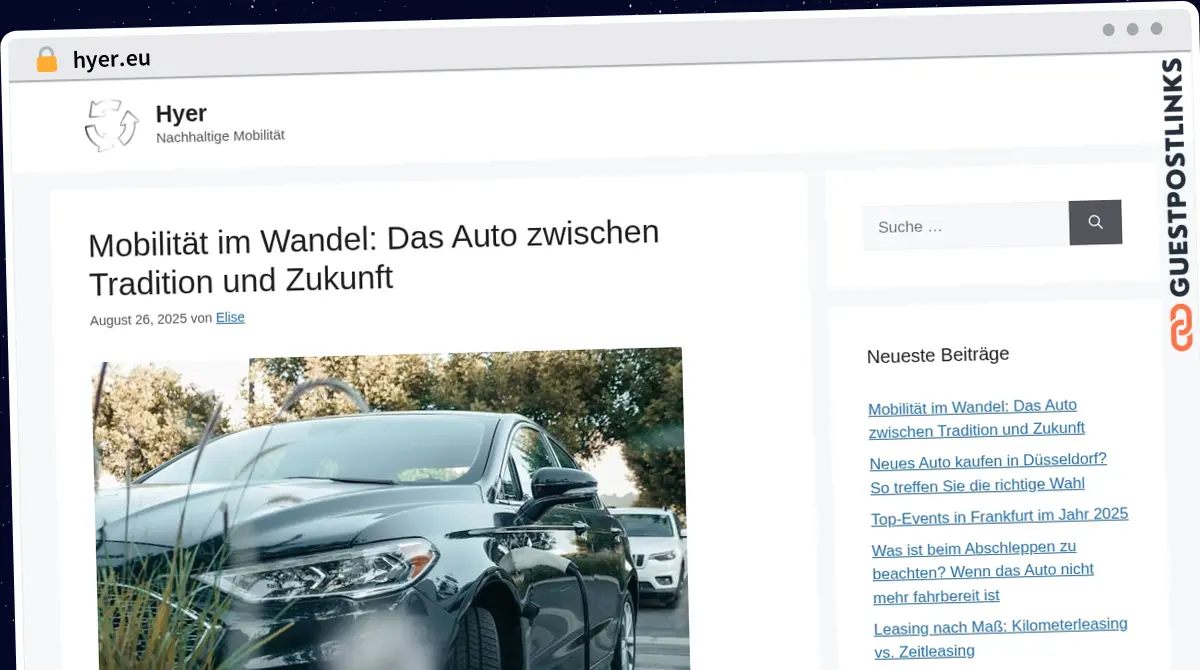Select the hyer.eu address bar URL

tap(111, 59)
